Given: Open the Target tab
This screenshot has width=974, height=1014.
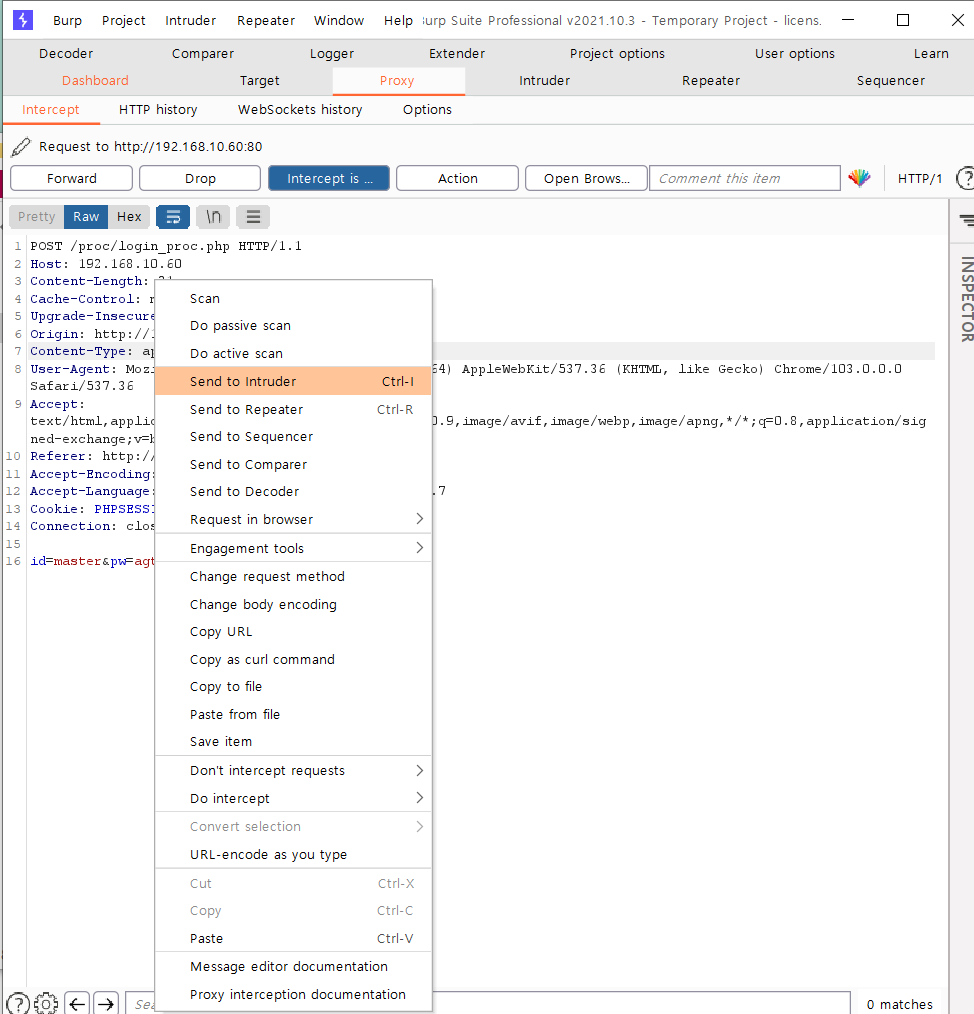Looking at the screenshot, I should [260, 81].
